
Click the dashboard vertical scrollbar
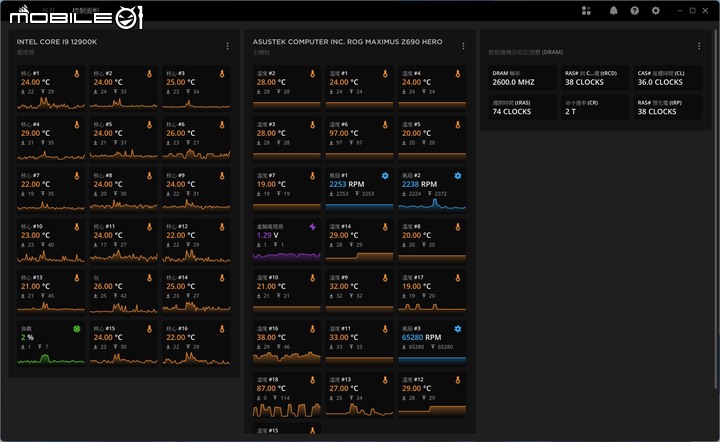[717, 207]
